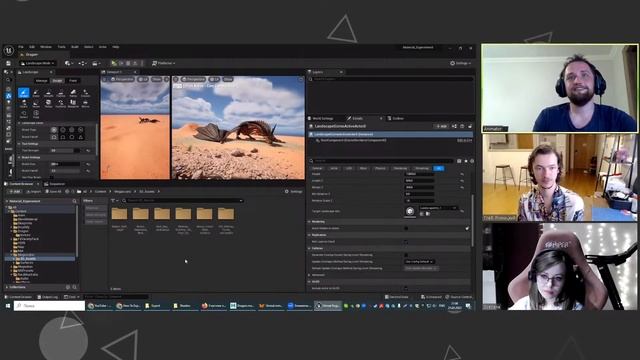This screenshot has height=360, width=640.
Task: Select the Noise landscape tool
Action: [36, 103]
